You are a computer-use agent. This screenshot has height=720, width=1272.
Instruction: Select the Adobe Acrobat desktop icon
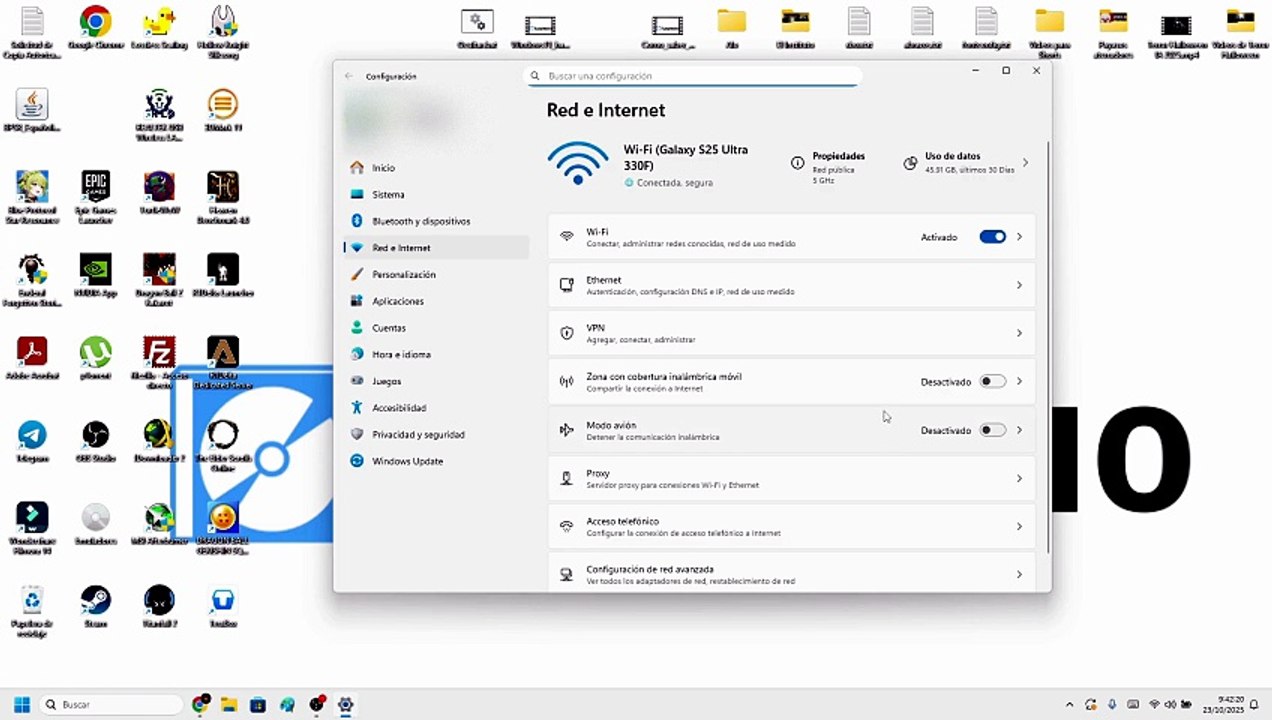point(32,358)
